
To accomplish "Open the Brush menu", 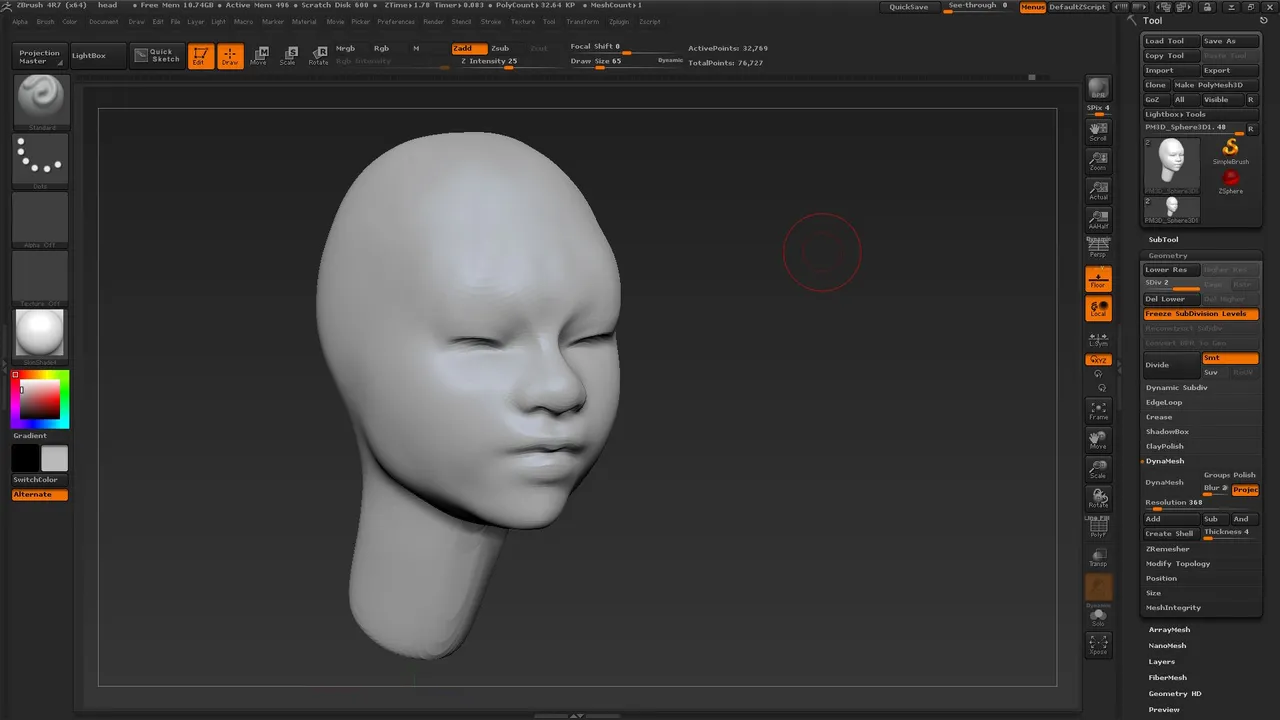I will pyautogui.click(x=45, y=21).
